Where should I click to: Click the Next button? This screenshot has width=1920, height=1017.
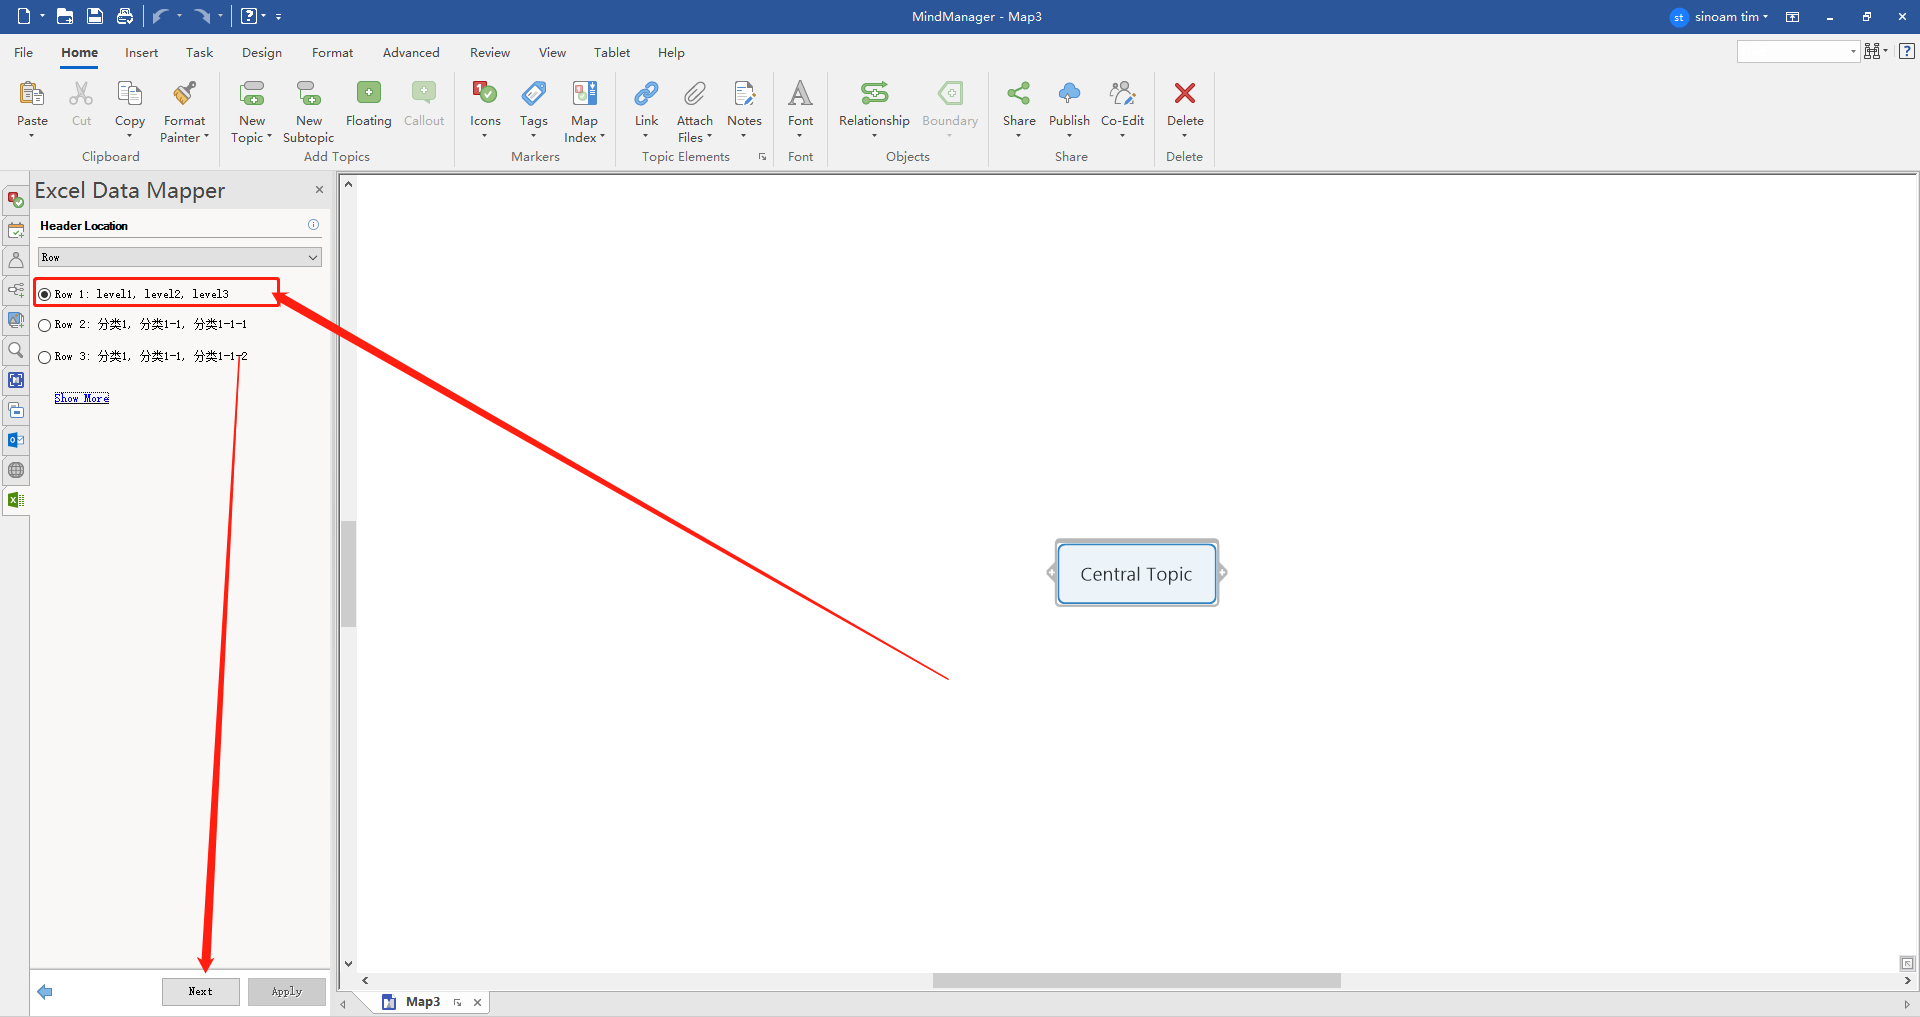(201, 991)
